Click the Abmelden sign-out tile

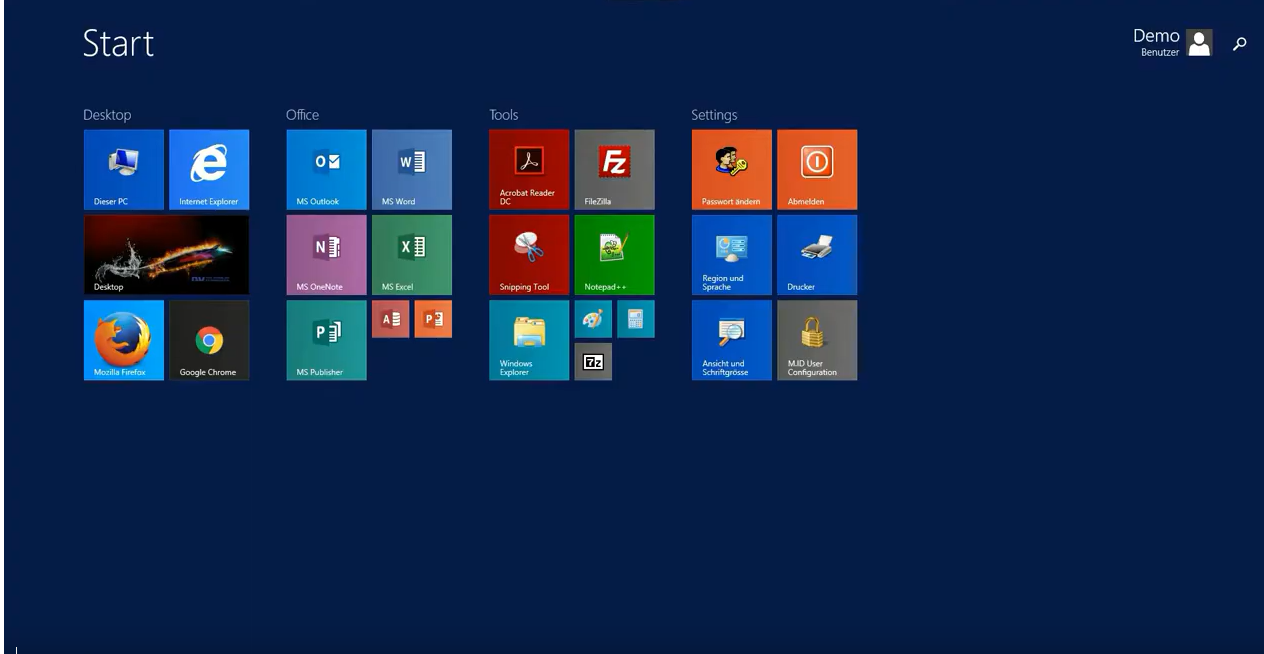[817, 169]
